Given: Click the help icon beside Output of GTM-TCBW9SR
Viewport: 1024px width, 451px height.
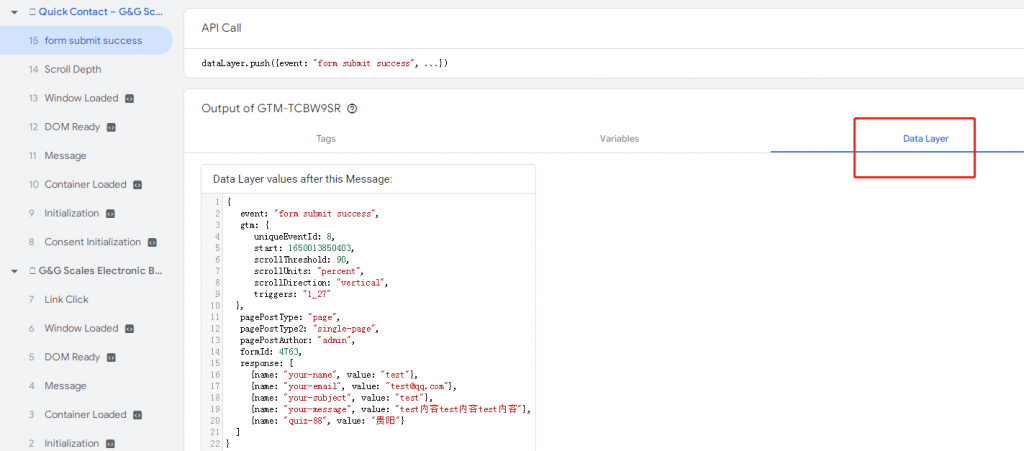Looking at the screenshot, I should (352, 109).
